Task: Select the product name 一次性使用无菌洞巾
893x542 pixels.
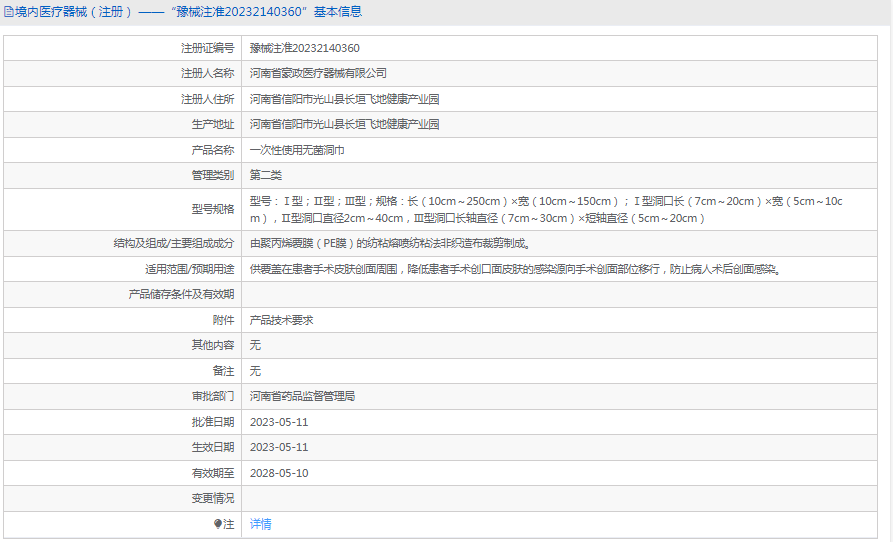Action: 297,150
